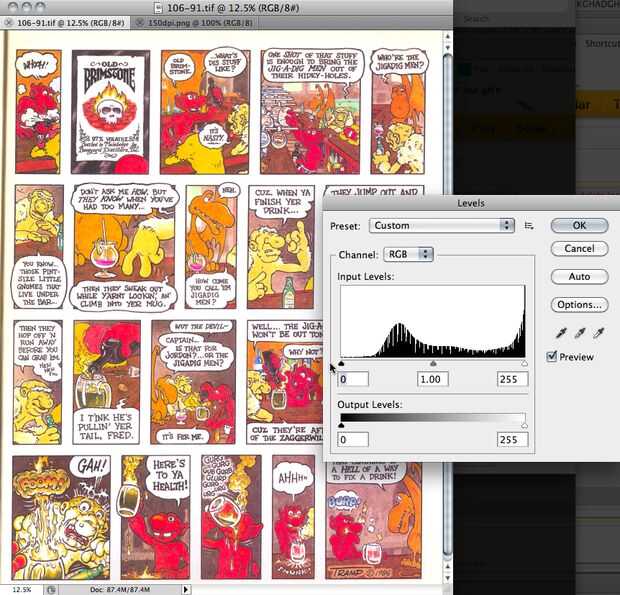Click the input highlight value field 255

coord(512,379)
